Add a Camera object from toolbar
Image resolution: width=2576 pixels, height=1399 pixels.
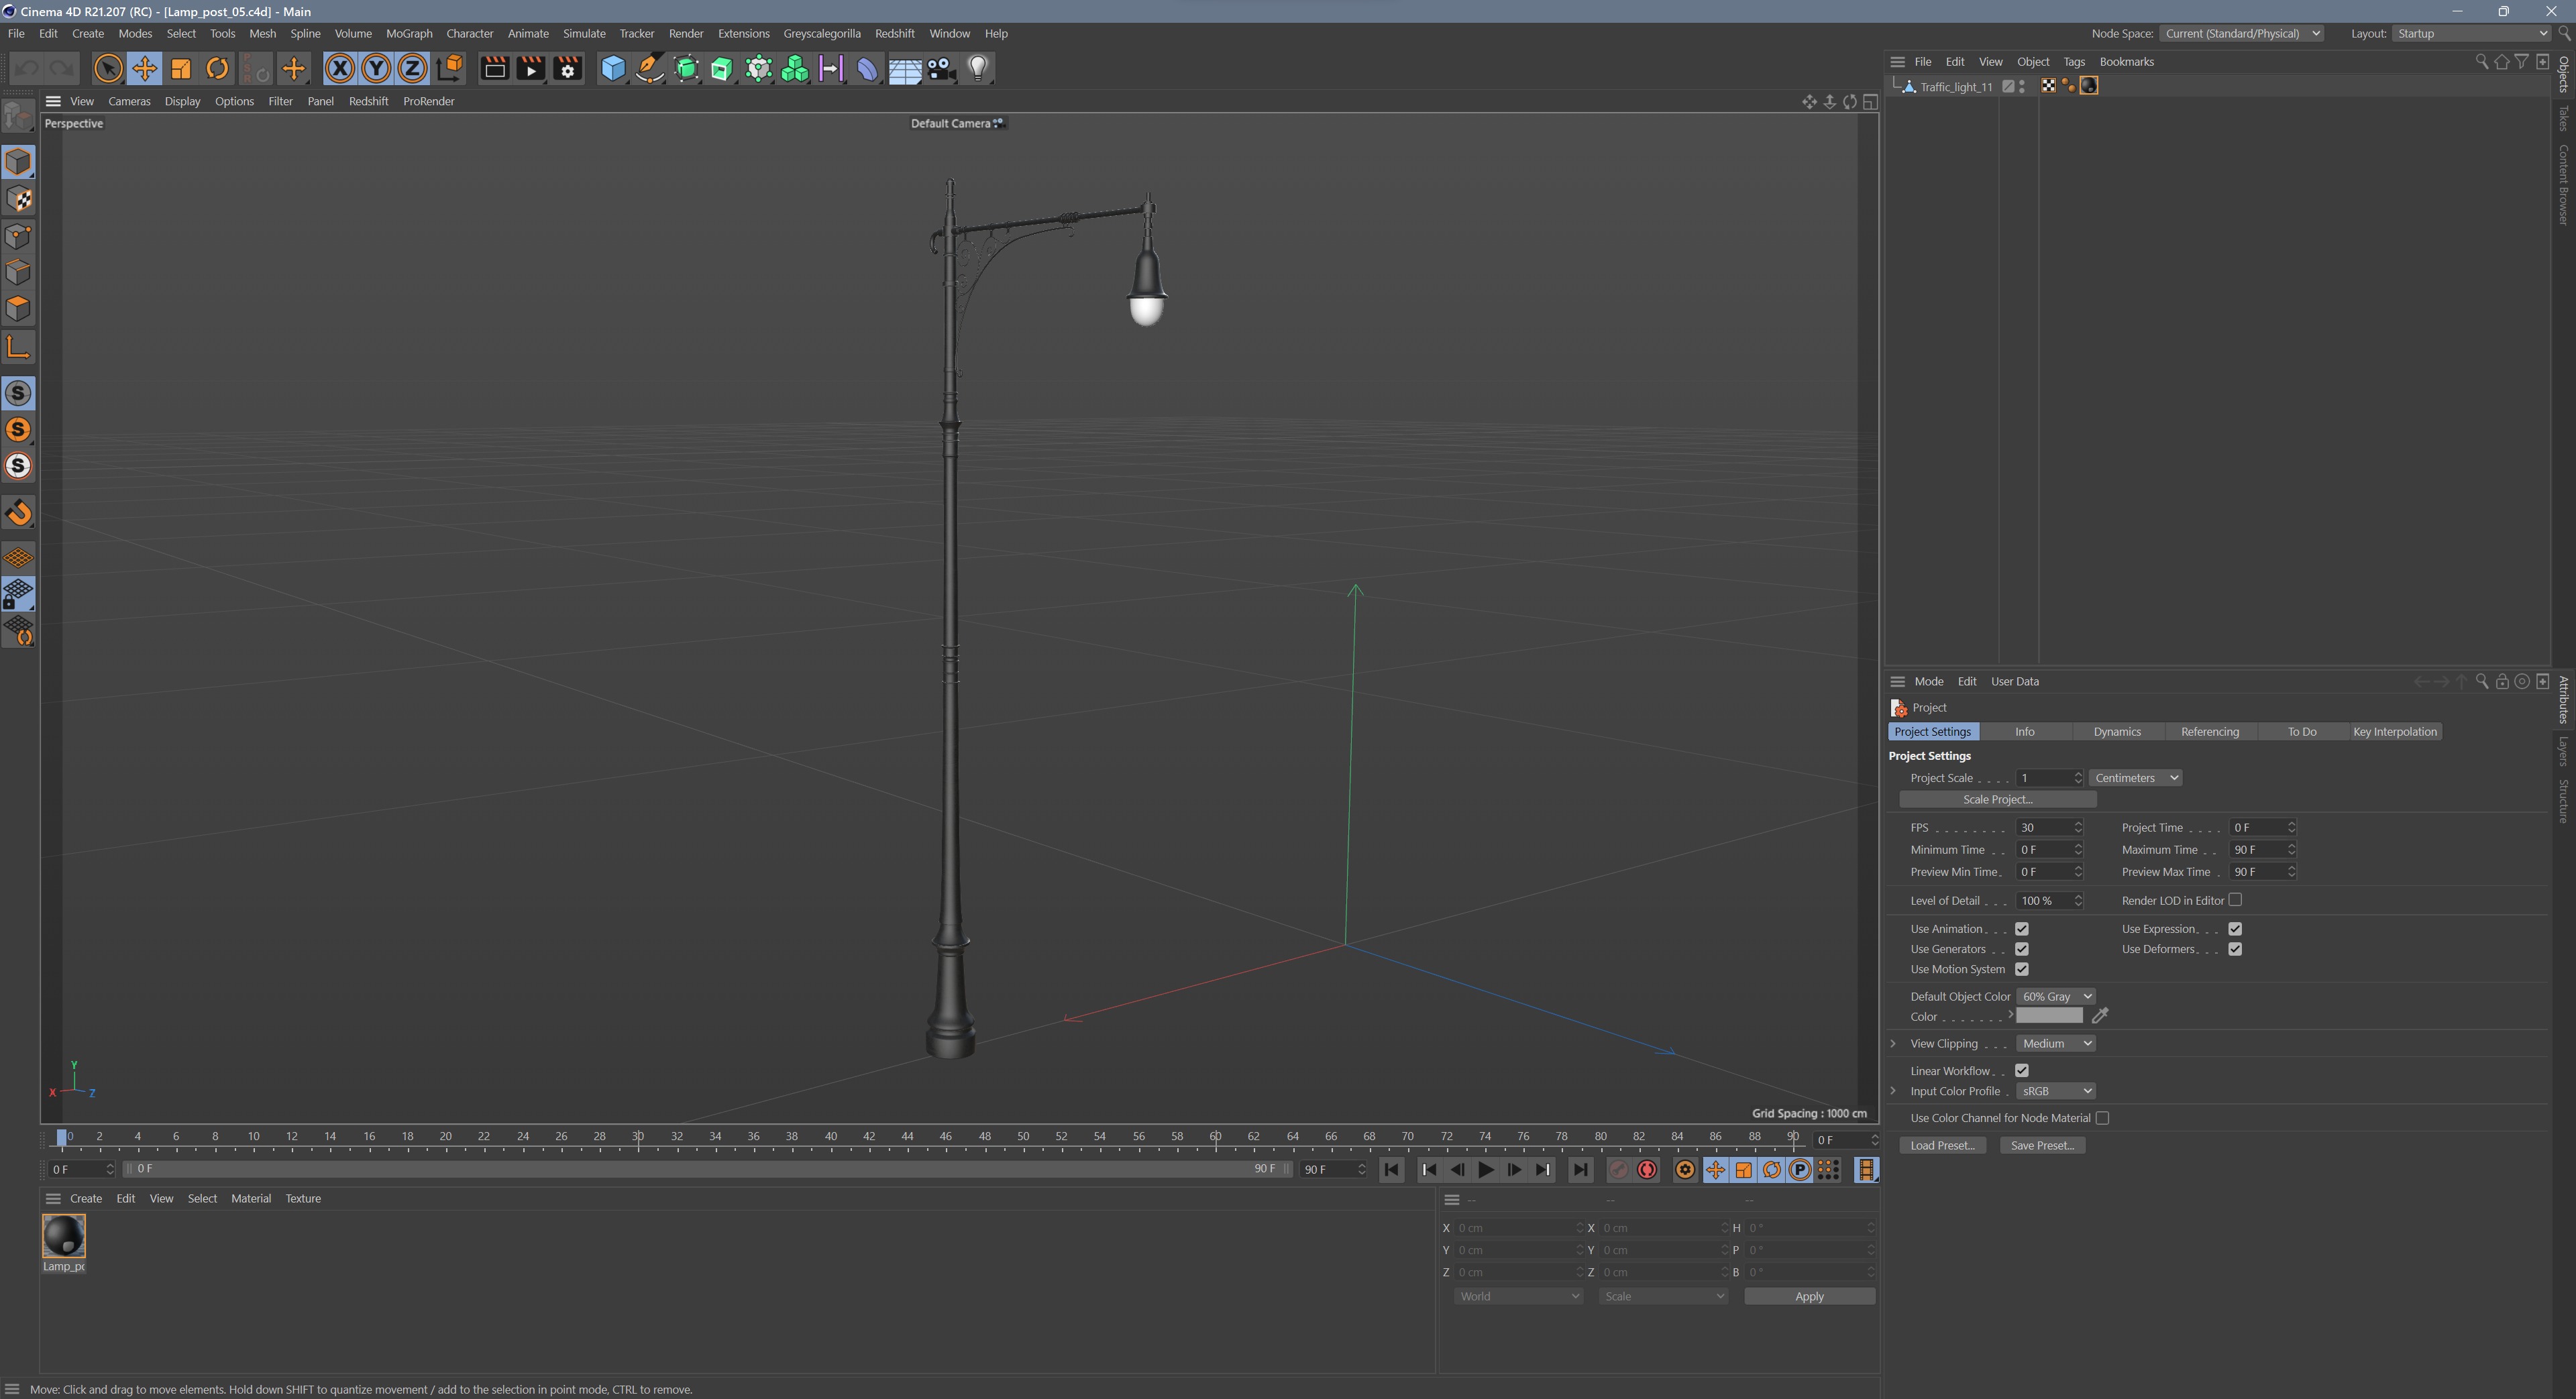point(941,68)
